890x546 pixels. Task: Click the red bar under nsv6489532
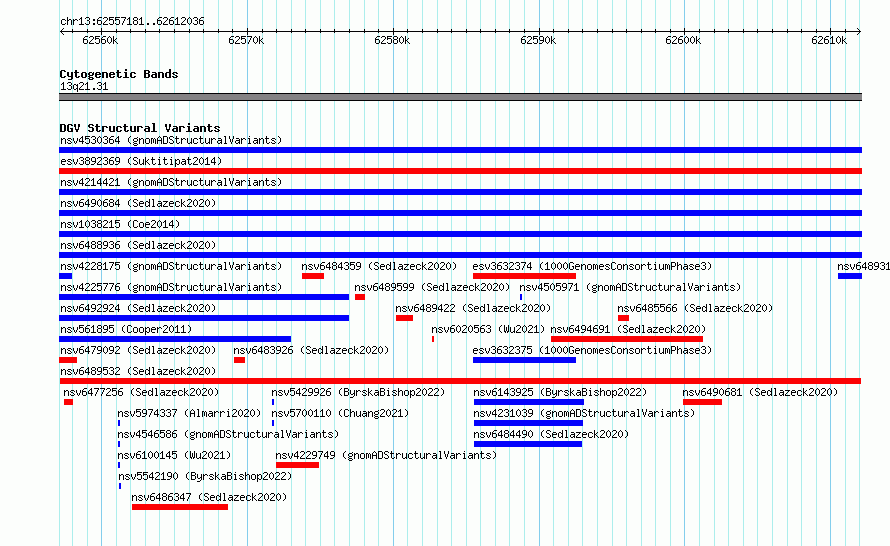pos(460,381)
